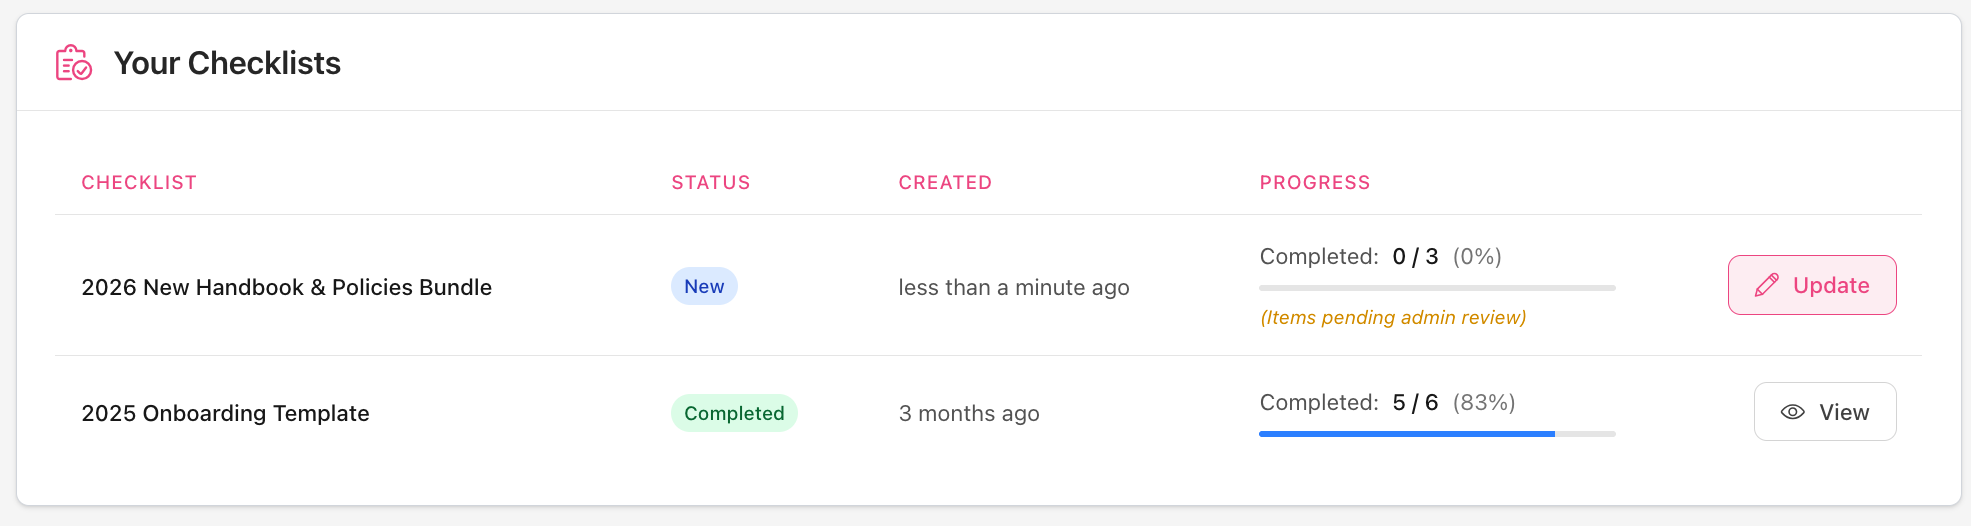
Task: Click the 'less than a minute ago' timestamp
Action: coord(1013,288)
